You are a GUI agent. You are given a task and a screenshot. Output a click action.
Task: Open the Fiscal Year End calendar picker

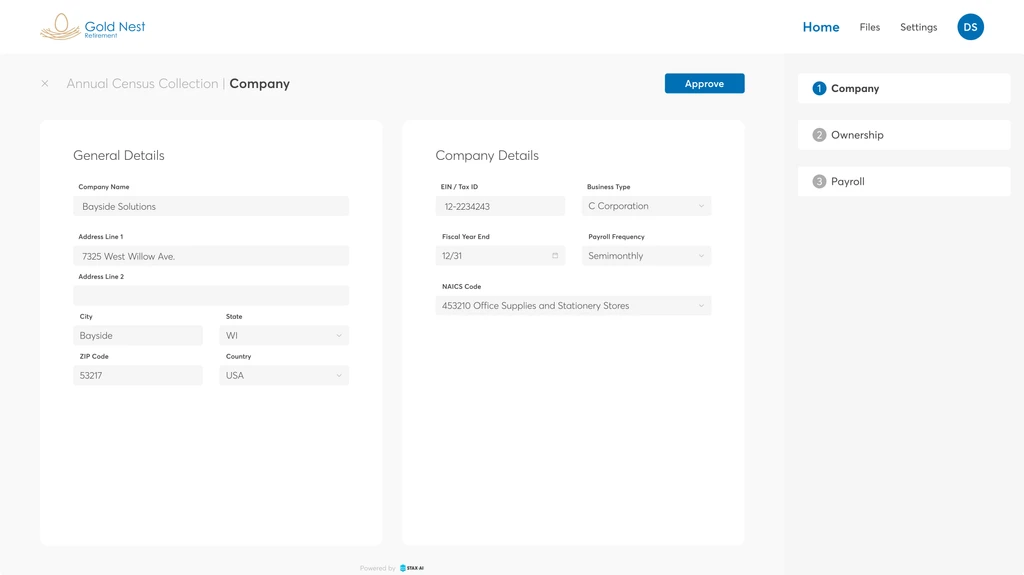click(555, 256)
